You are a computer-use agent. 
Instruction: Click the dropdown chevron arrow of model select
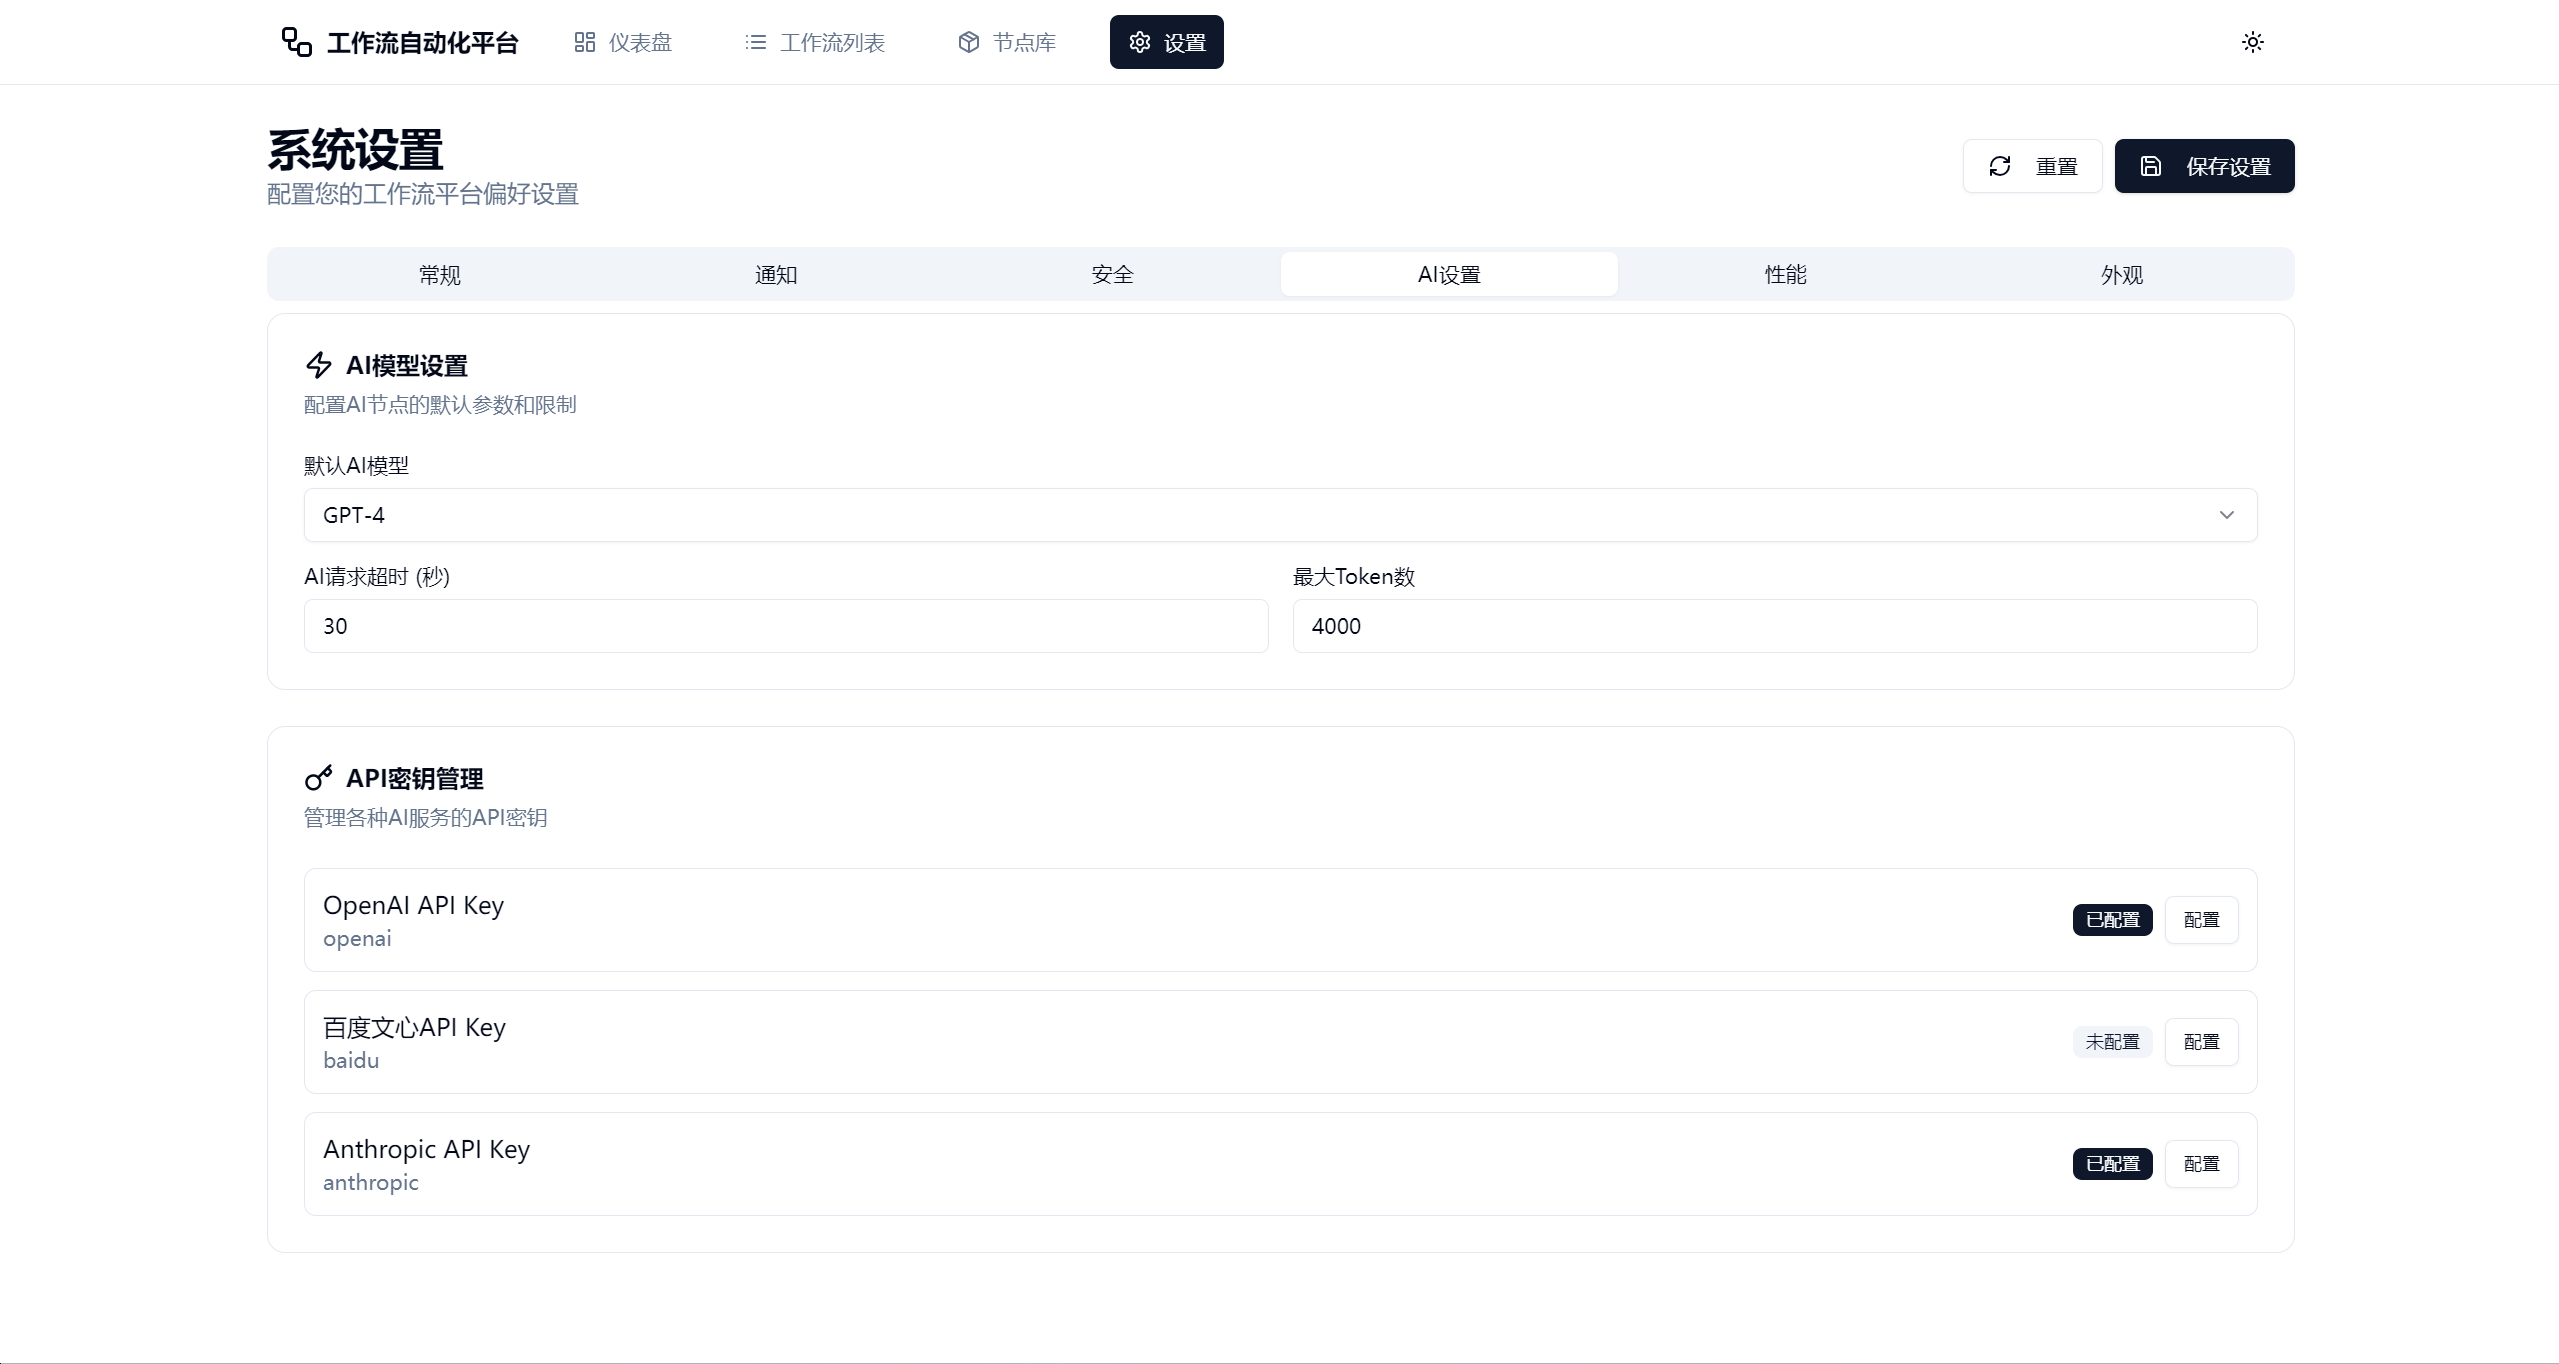pyautogui.click(x=2226, y=515)
